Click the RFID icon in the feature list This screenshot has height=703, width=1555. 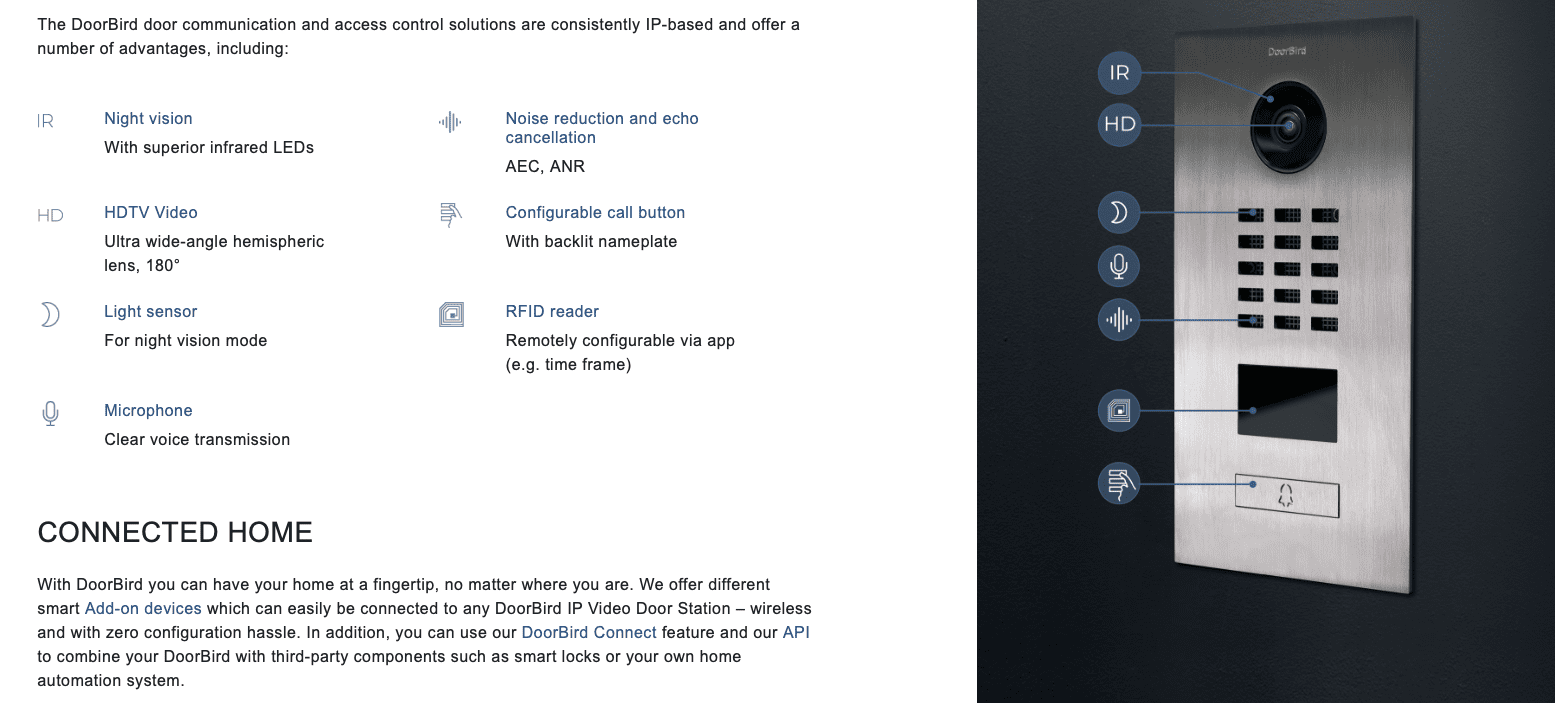coord(451,315)
